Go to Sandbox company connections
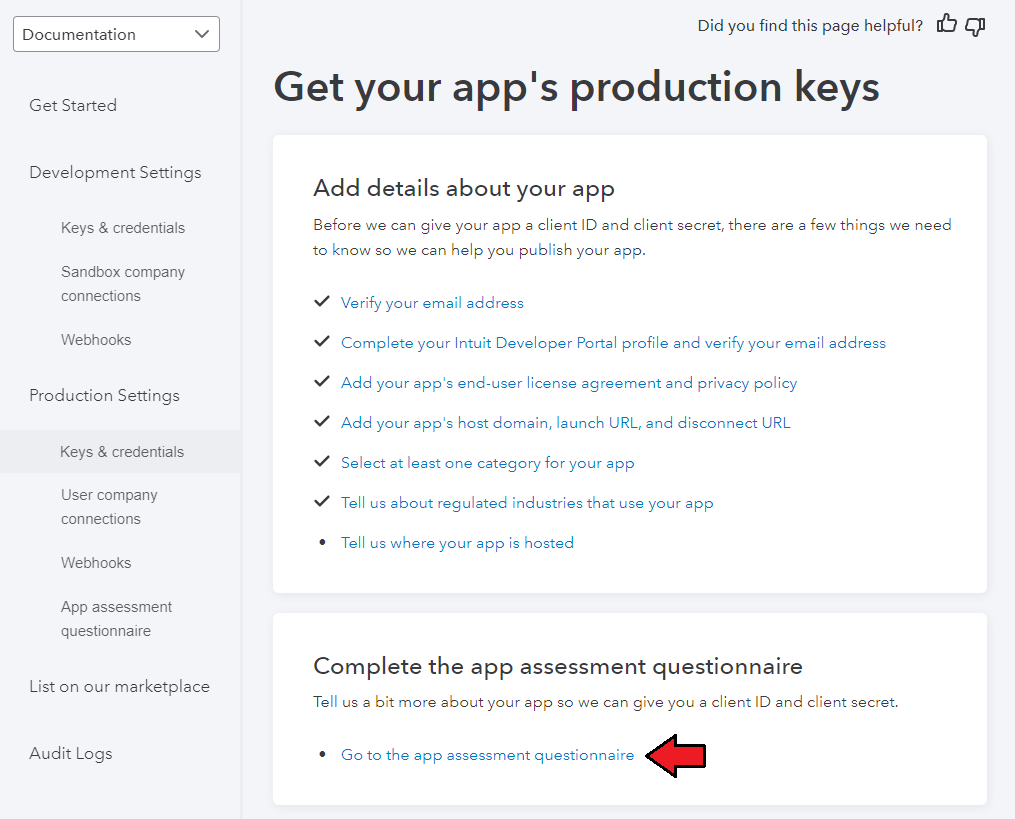 coord(123,284)
